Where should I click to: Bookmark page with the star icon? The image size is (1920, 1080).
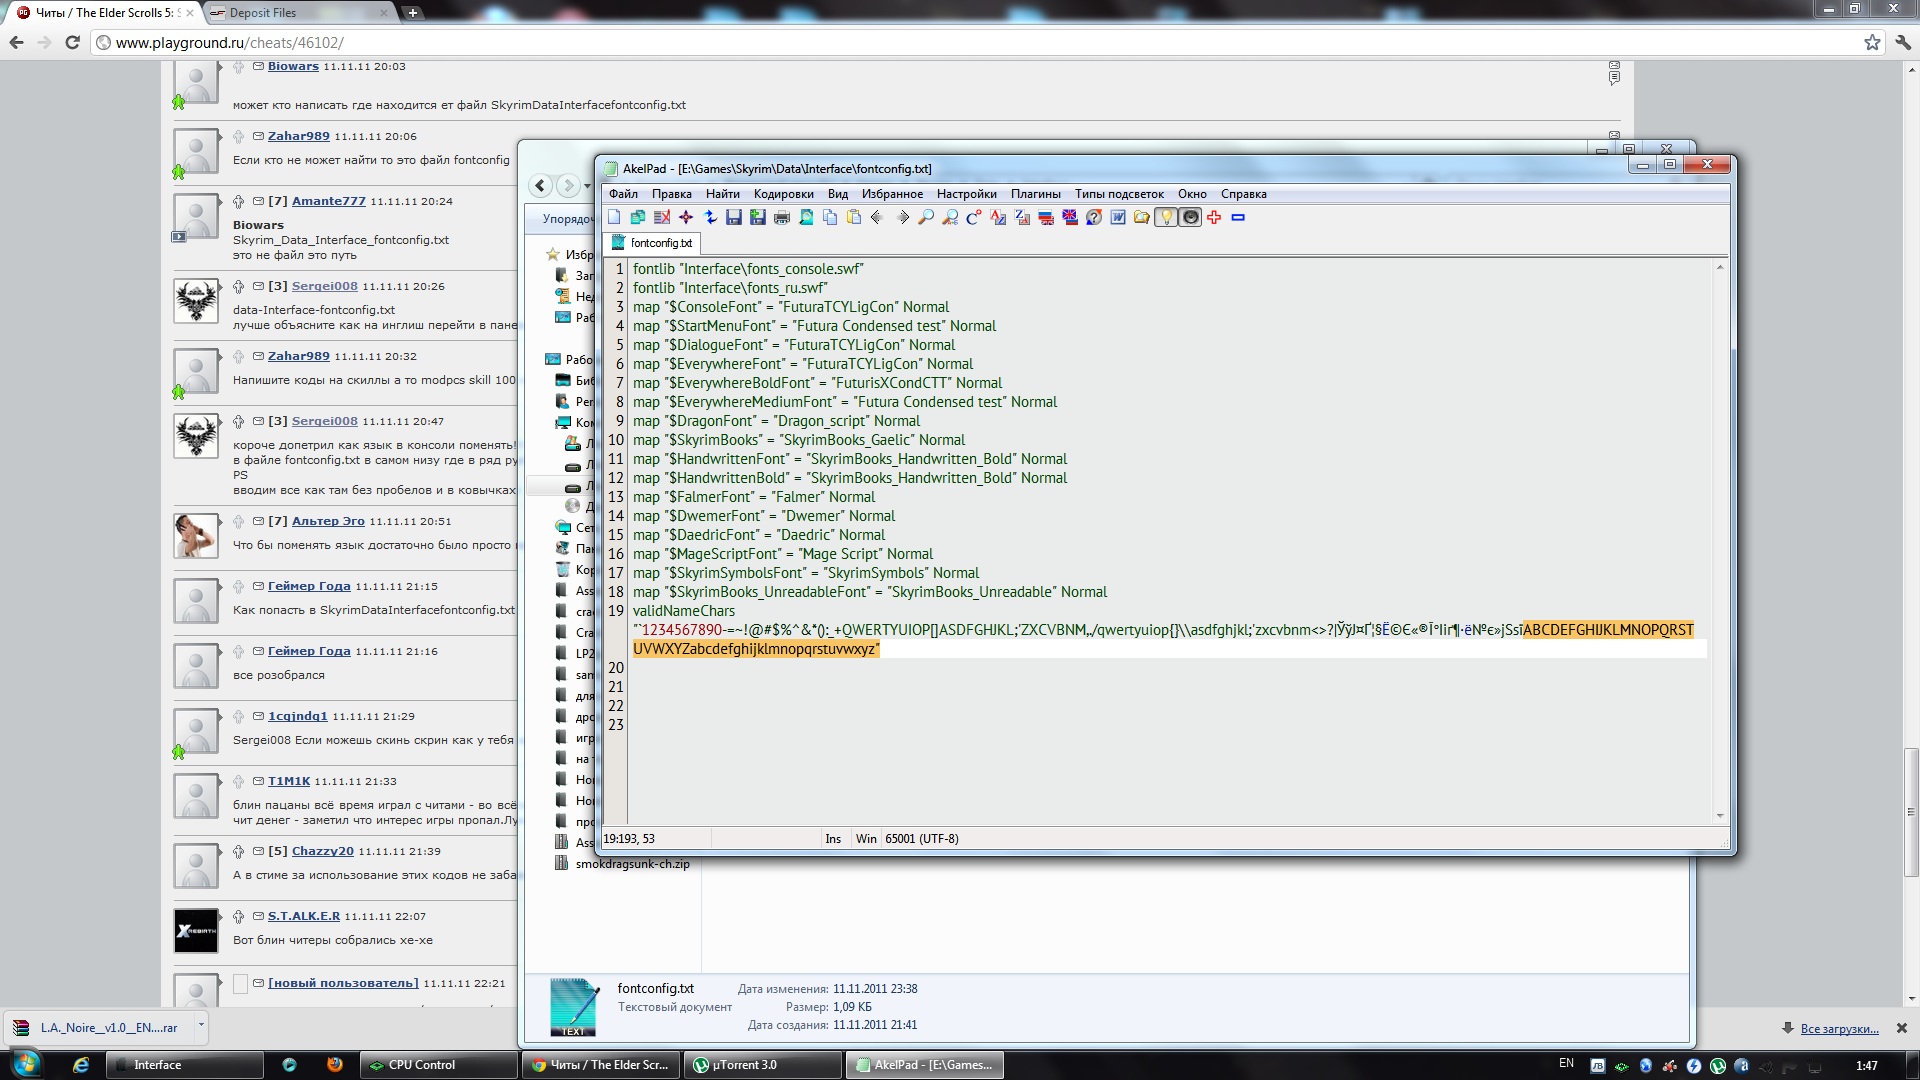coord(1872,42)
